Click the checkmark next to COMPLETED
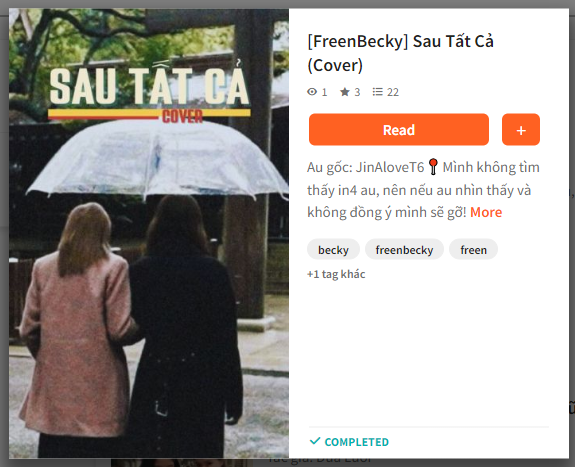575x467 pixels. [x=315, y=441]
